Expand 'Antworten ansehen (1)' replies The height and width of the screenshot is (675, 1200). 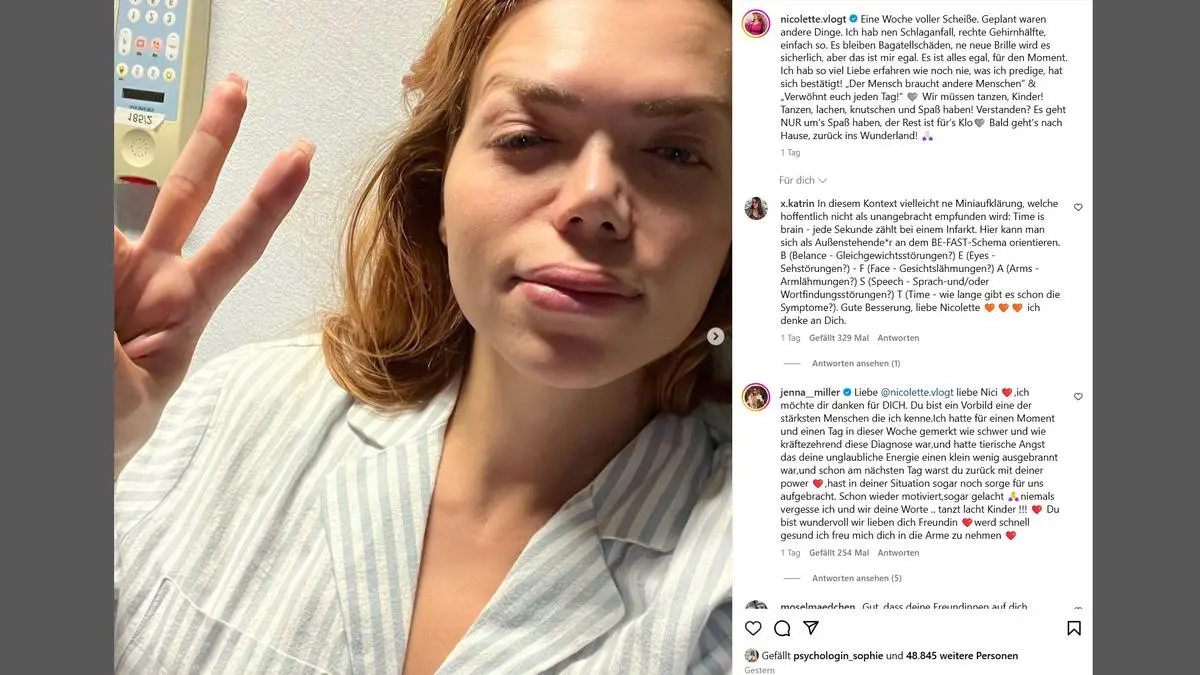(x=856, y=363)
